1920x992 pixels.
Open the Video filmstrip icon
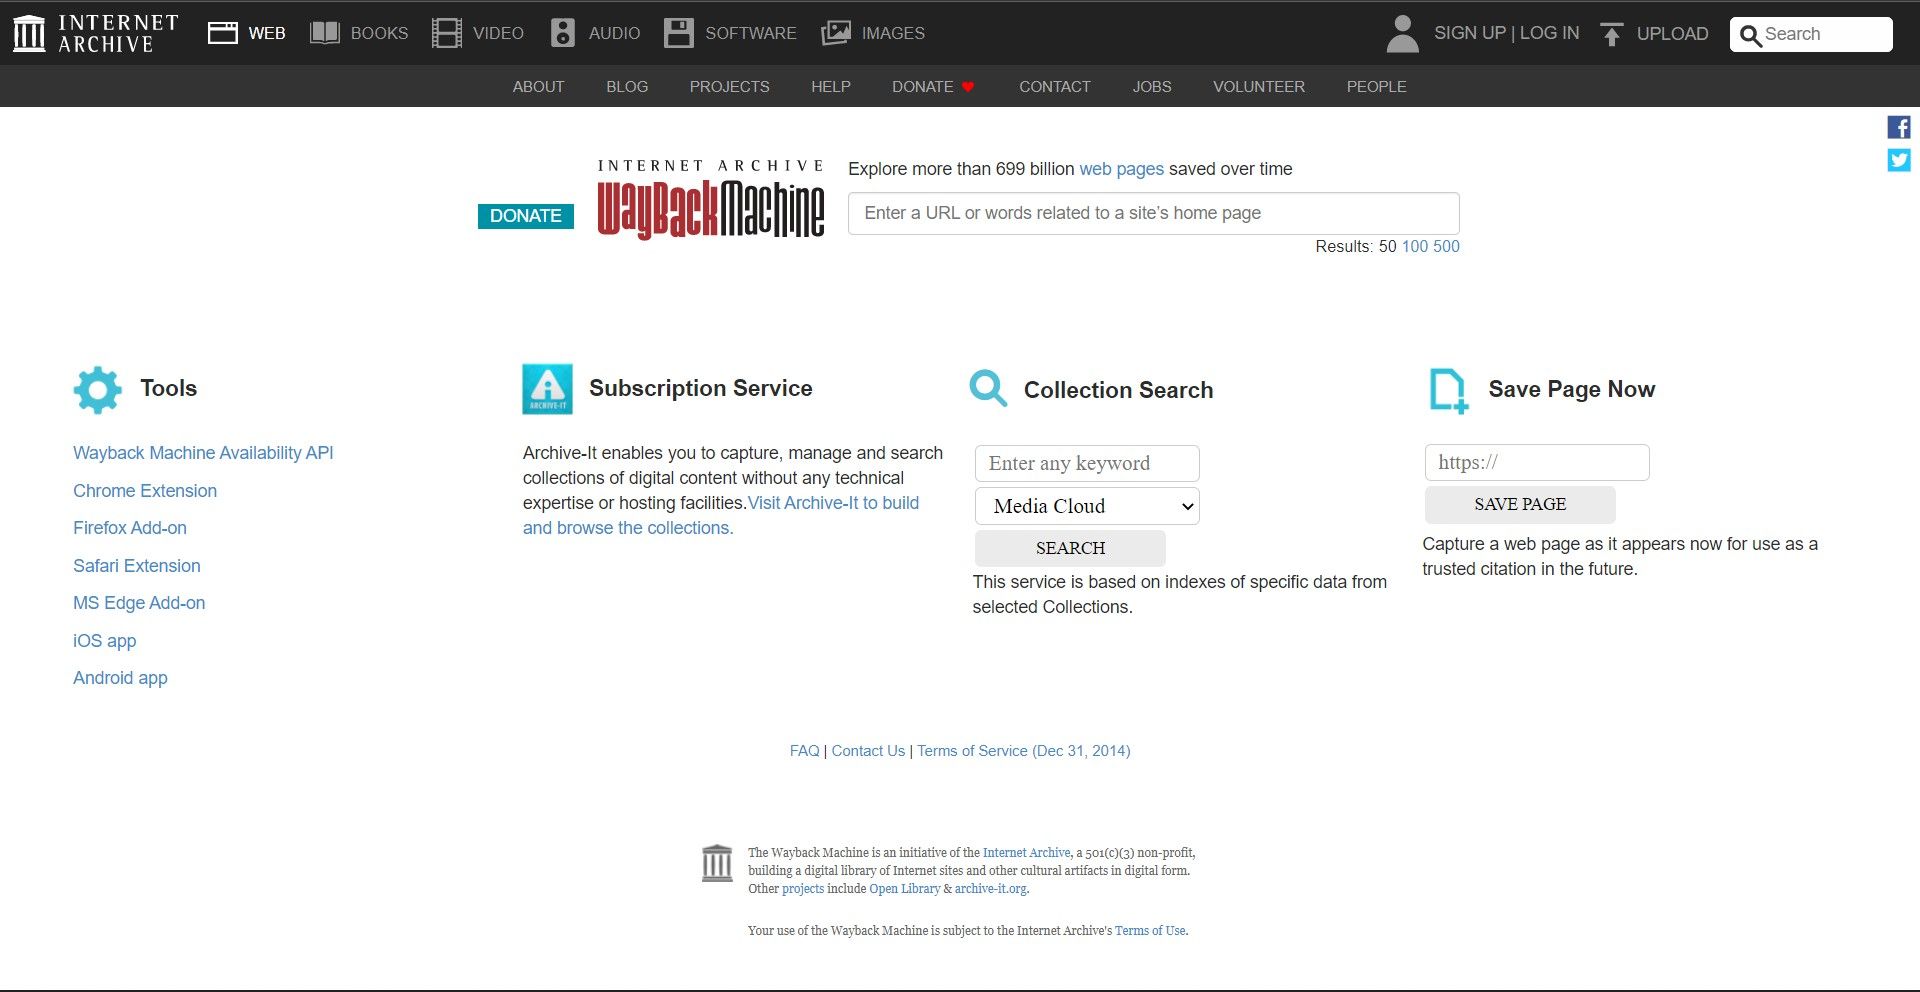tap(446, 33)
